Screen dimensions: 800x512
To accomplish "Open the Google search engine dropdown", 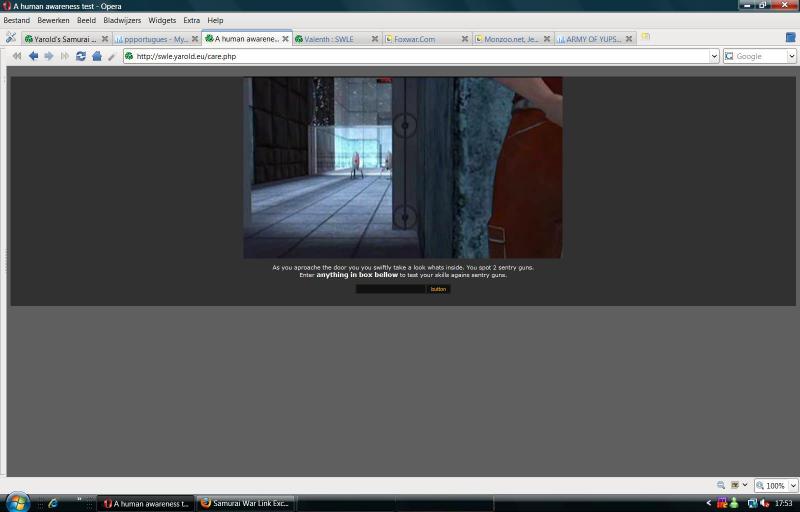I will (792, 56).
